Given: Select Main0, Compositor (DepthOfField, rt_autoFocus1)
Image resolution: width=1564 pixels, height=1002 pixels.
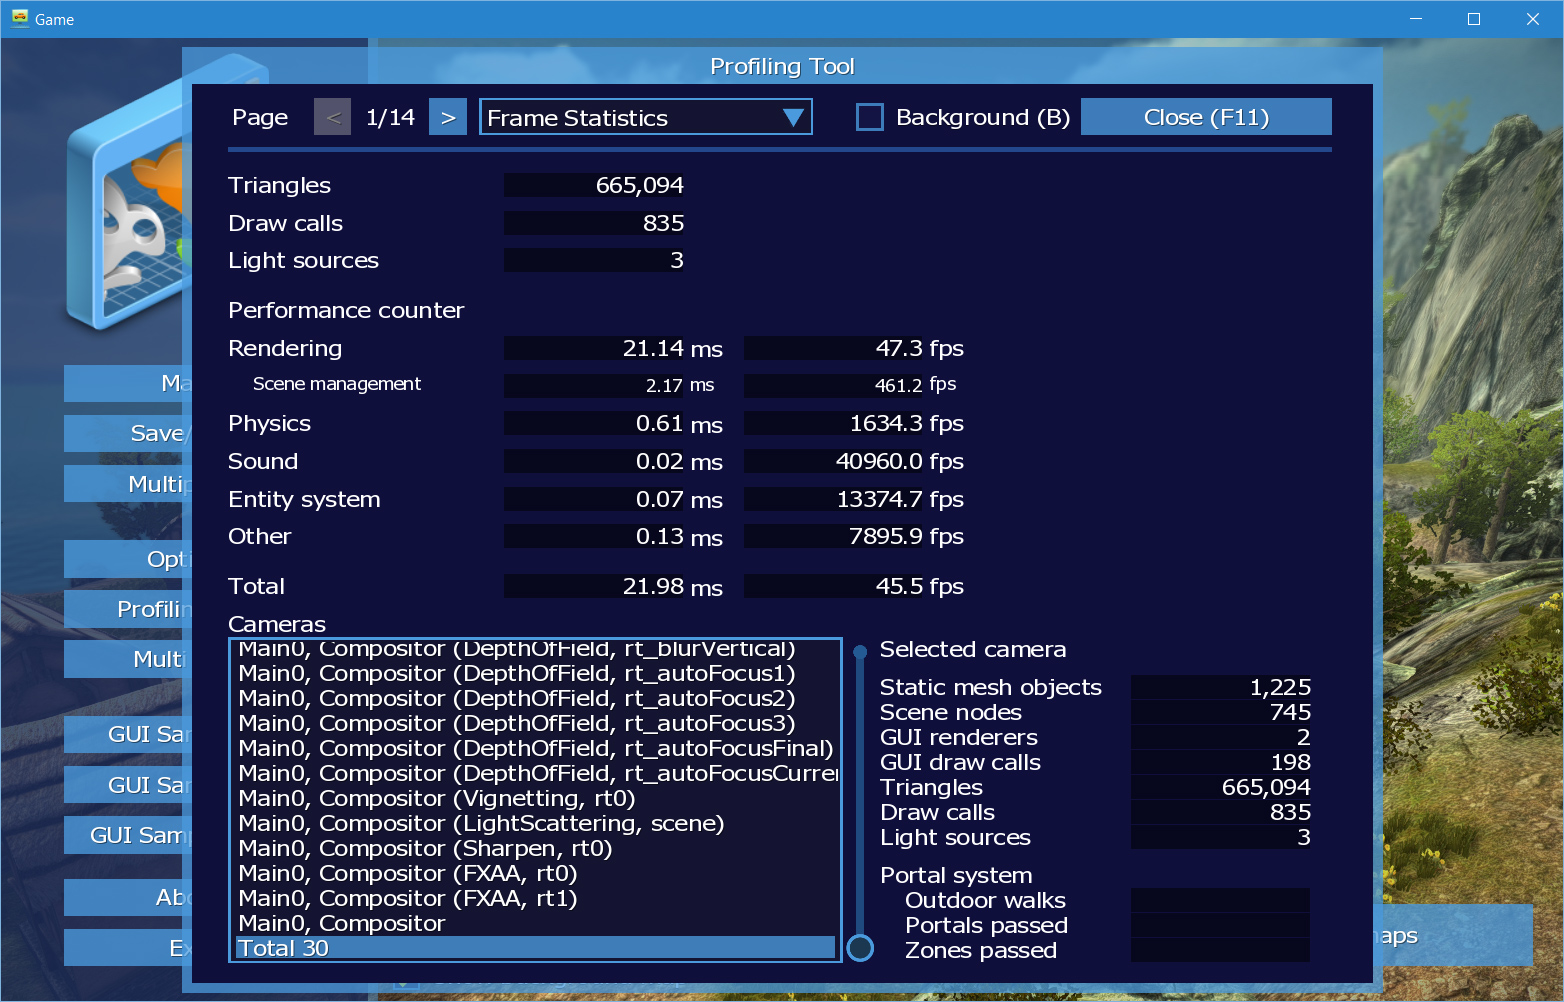Looking at the screenshot, I should pyautogui.click(x=516, y=673).
